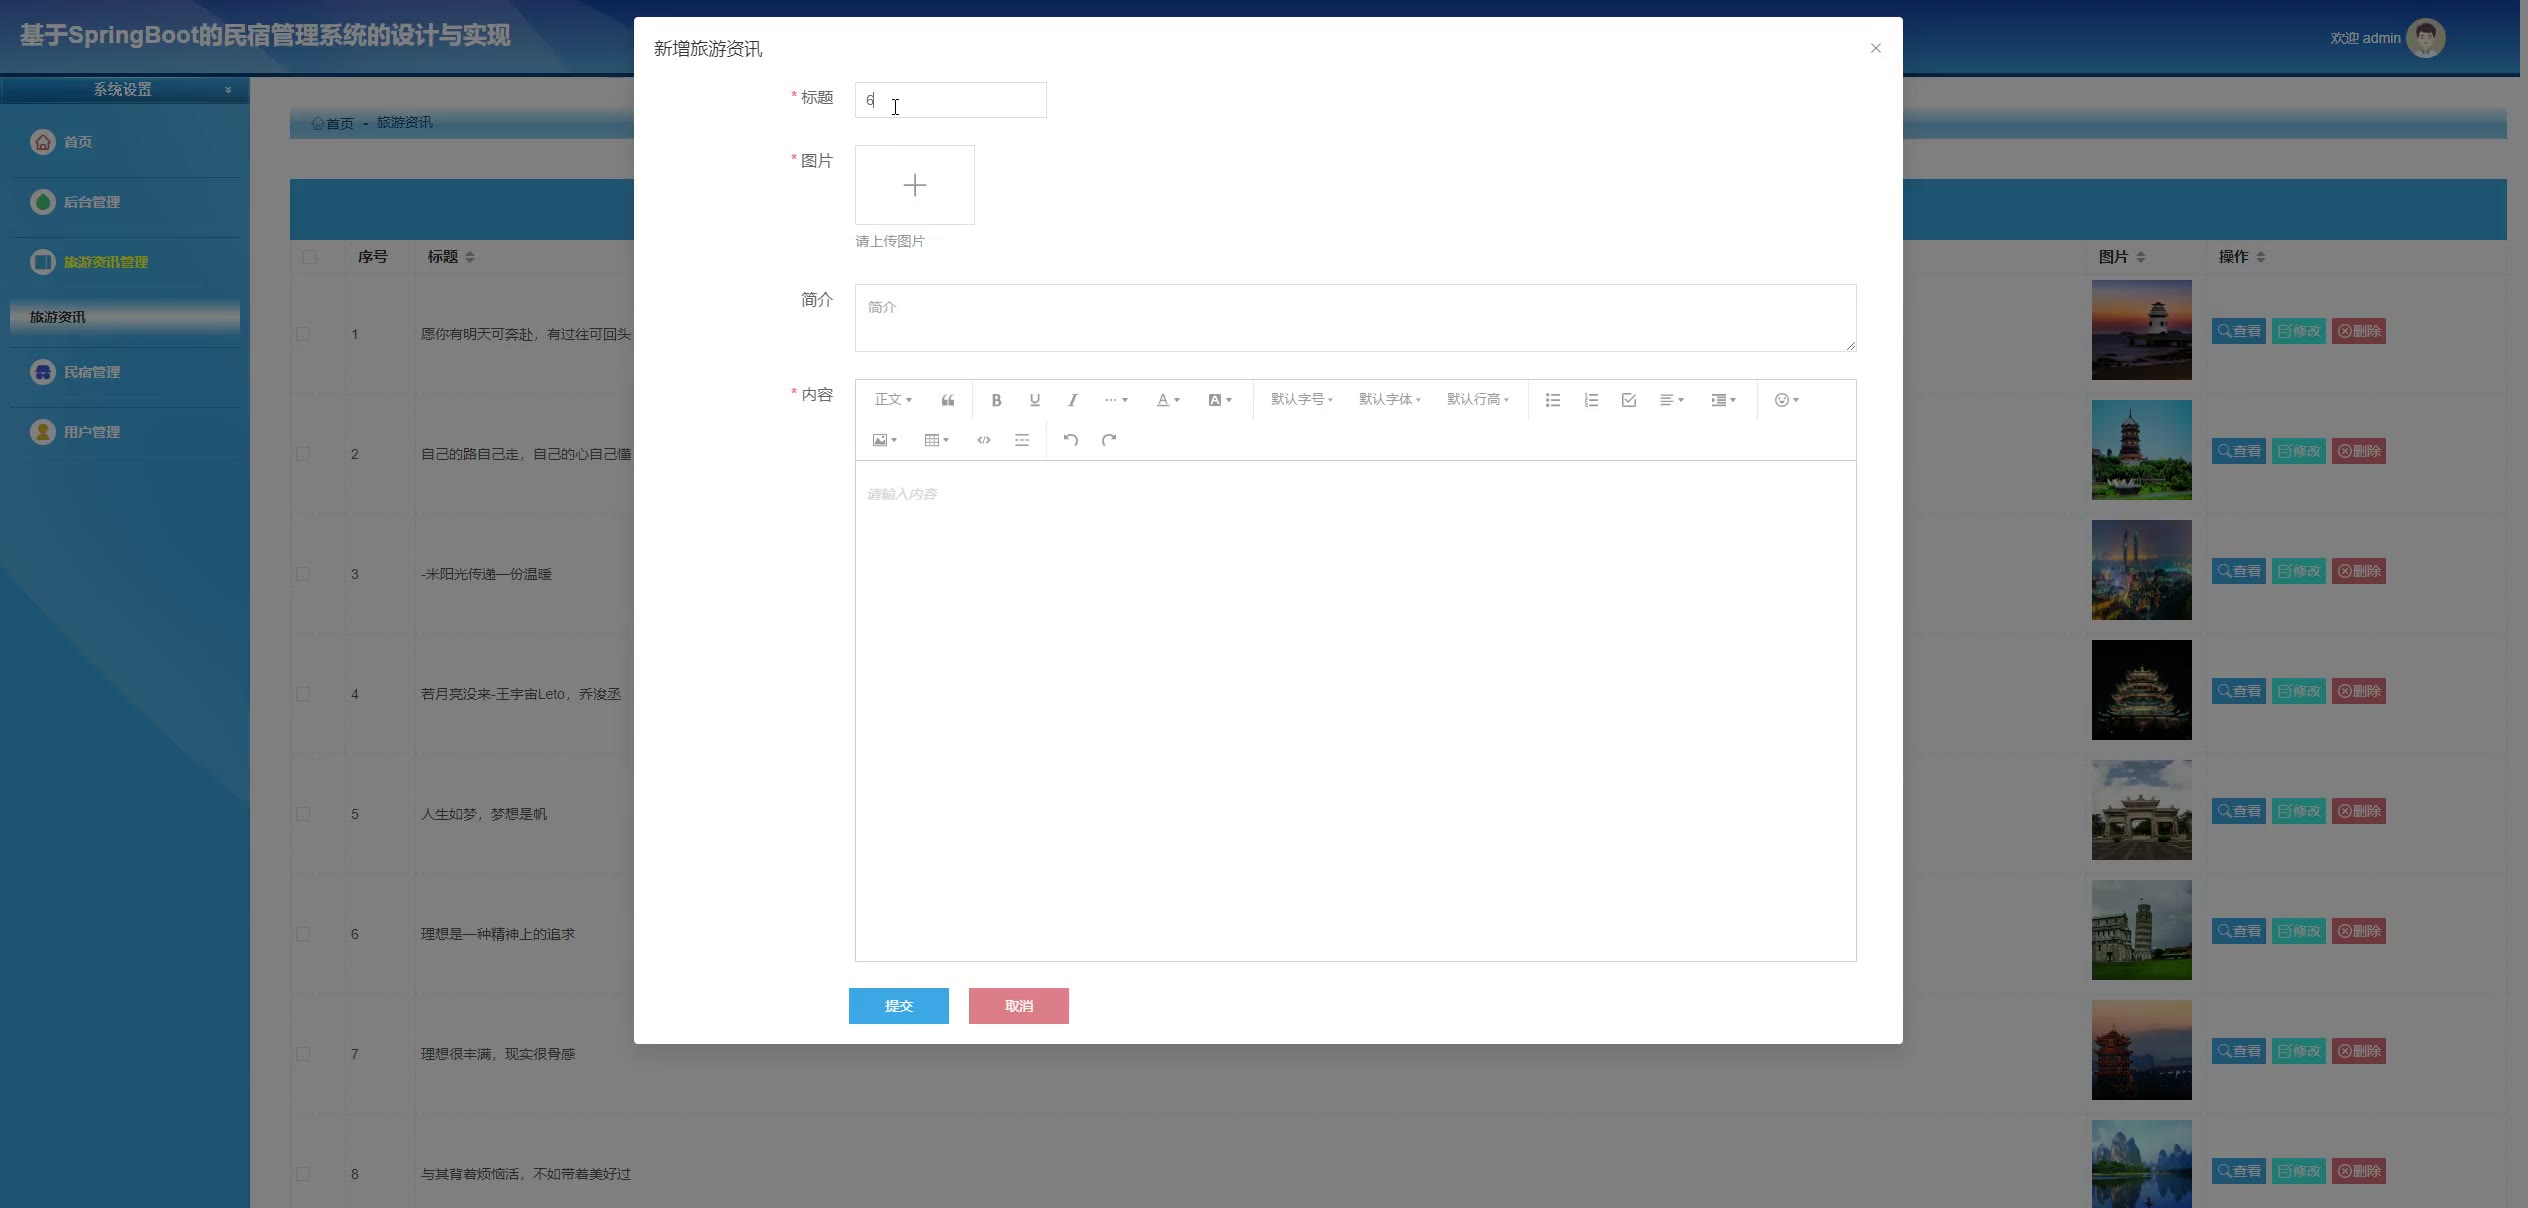This screenshot has width=2528, height=1208.
Task: Insert a bulleted list
Action: [1553, 400]
